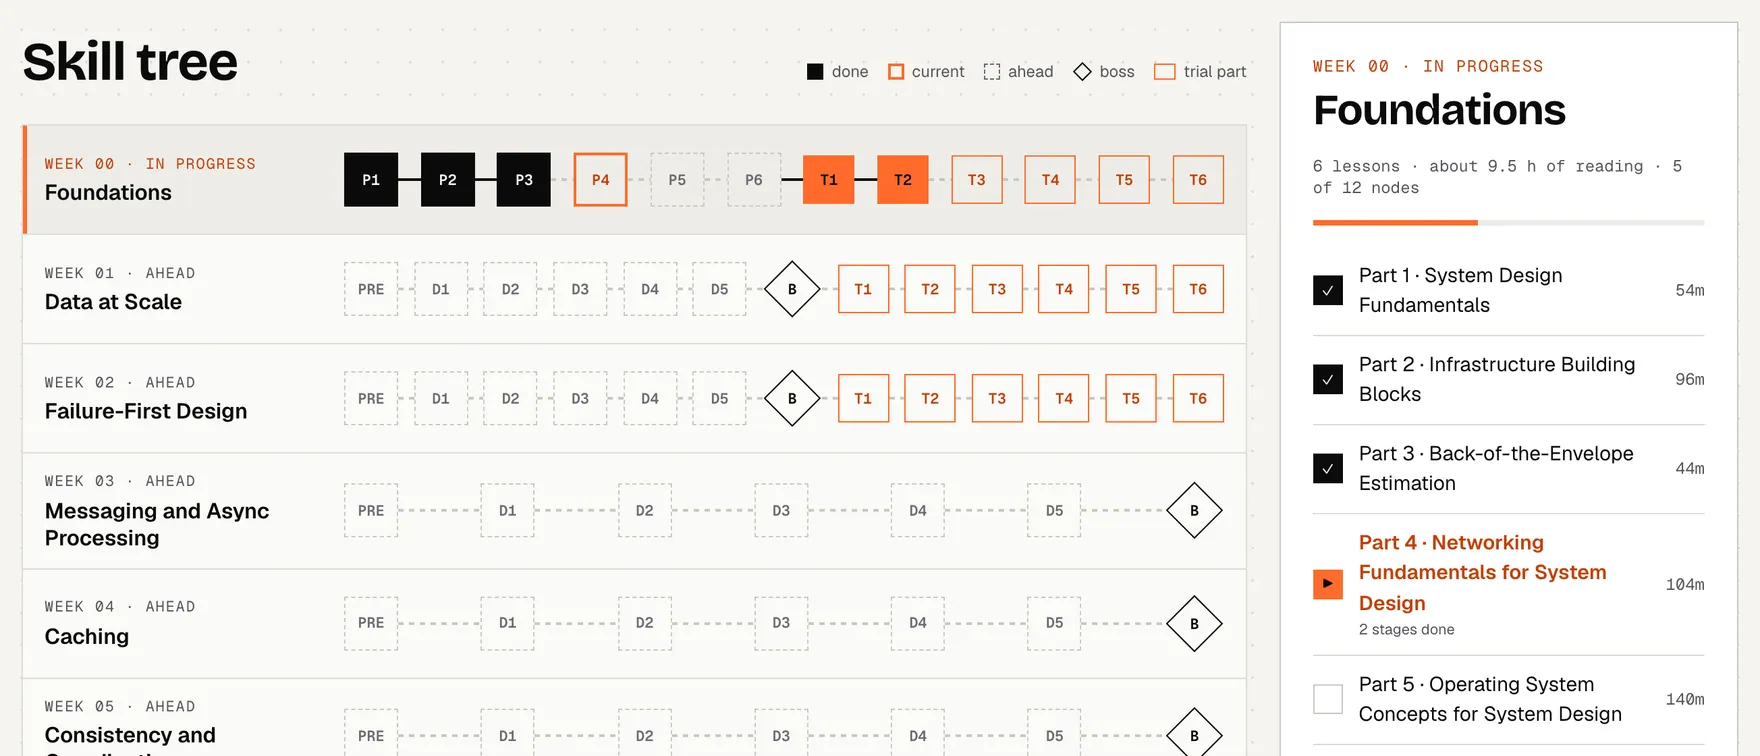Open Part 5 Operating System Concepts lesson

[x=1490, y=699]
